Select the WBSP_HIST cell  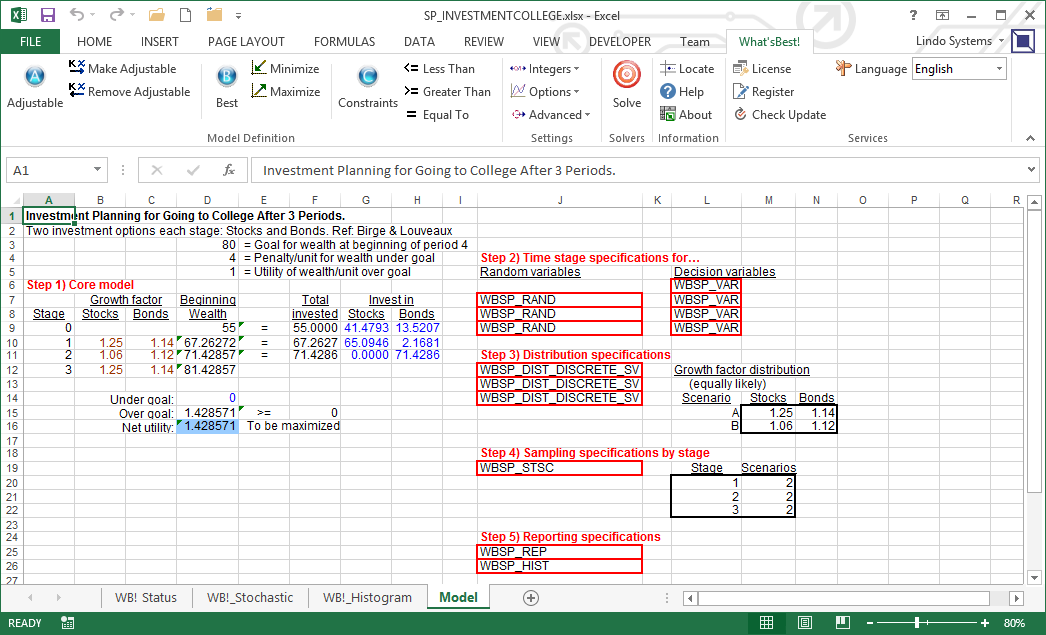click(560, 566)
